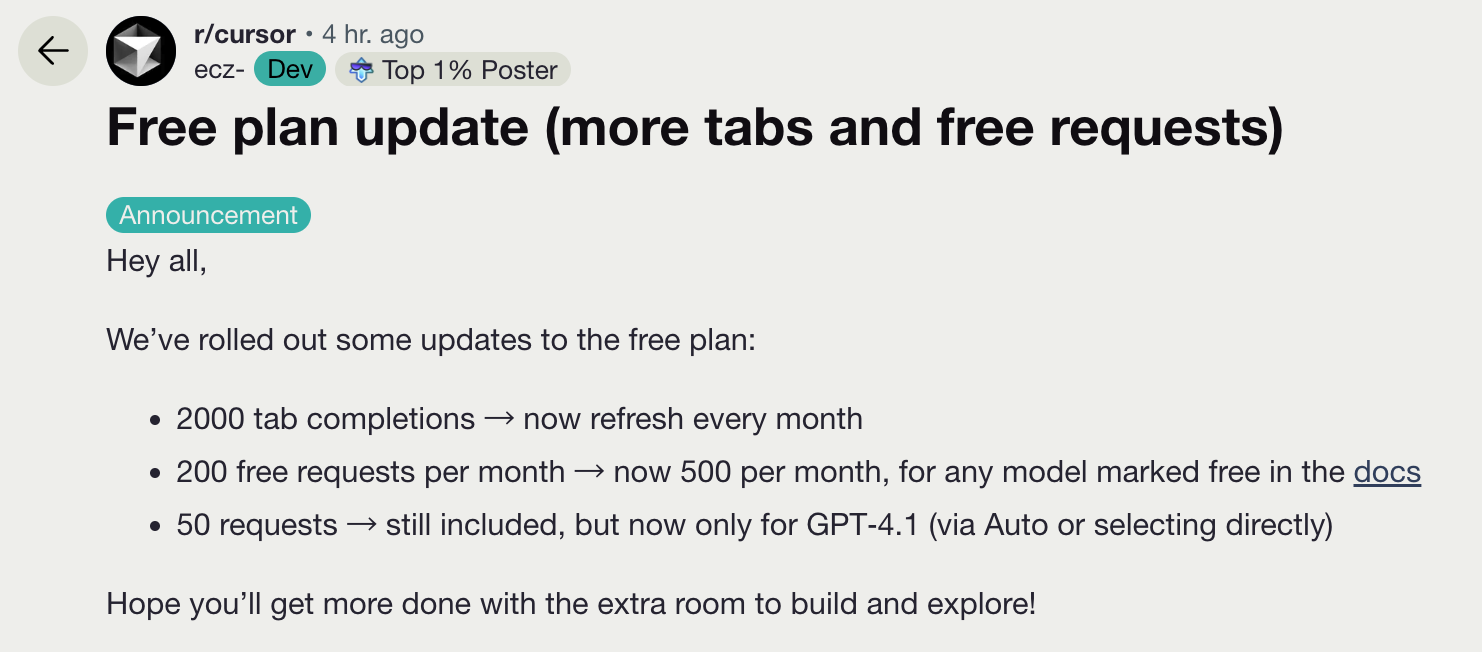The image size is (1482, 652).
Task: Click the 'Hope you'll get more done' line
Action: point(571,604)
